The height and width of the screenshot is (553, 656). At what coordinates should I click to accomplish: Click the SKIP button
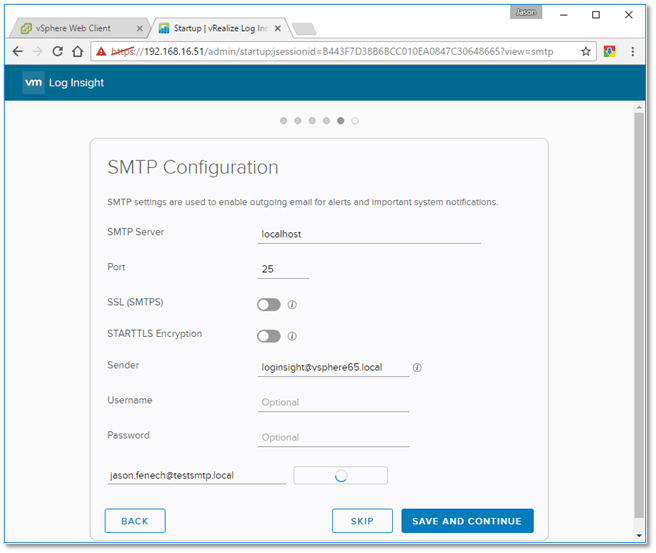click(362, 521)
